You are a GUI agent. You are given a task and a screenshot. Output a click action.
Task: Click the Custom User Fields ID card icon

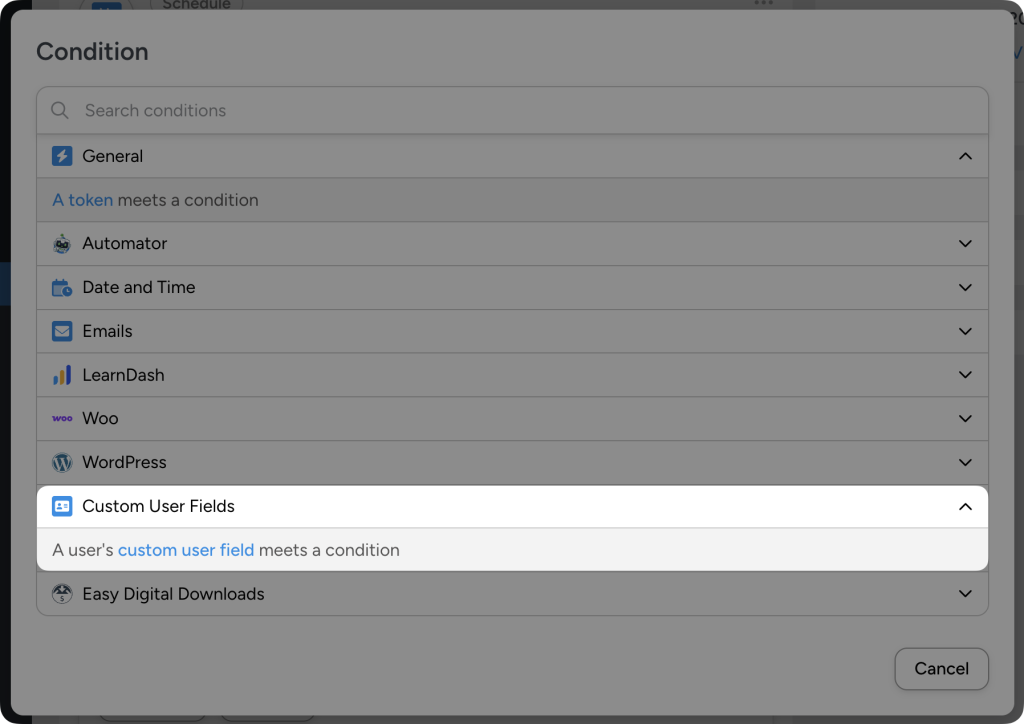[x=61, y=506]
